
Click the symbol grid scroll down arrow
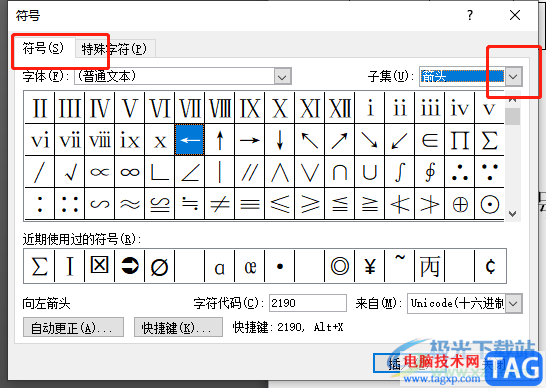[512, 213]
